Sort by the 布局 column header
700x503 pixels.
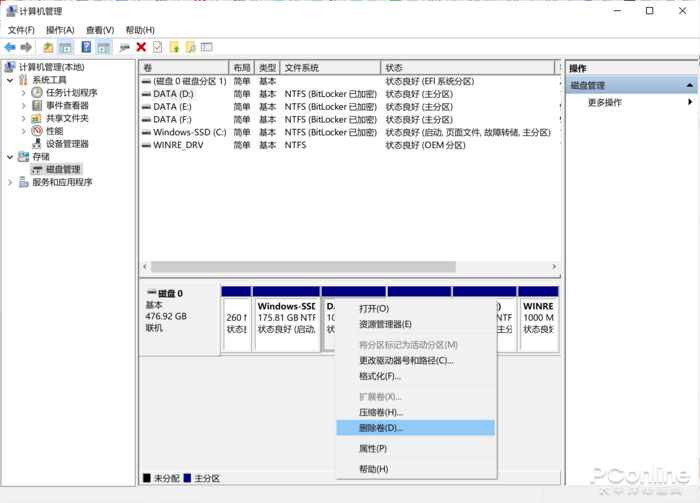pos(242,68)
